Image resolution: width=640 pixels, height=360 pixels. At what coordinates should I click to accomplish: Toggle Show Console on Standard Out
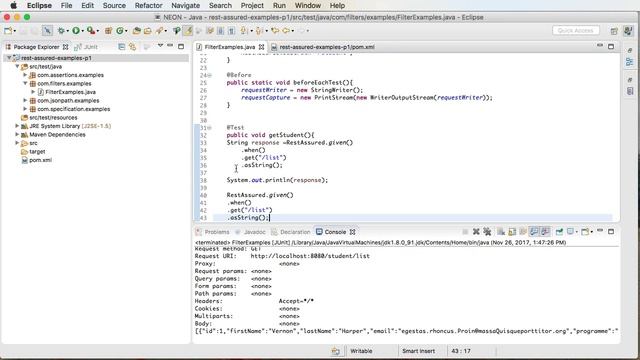[x=534, y=232]
